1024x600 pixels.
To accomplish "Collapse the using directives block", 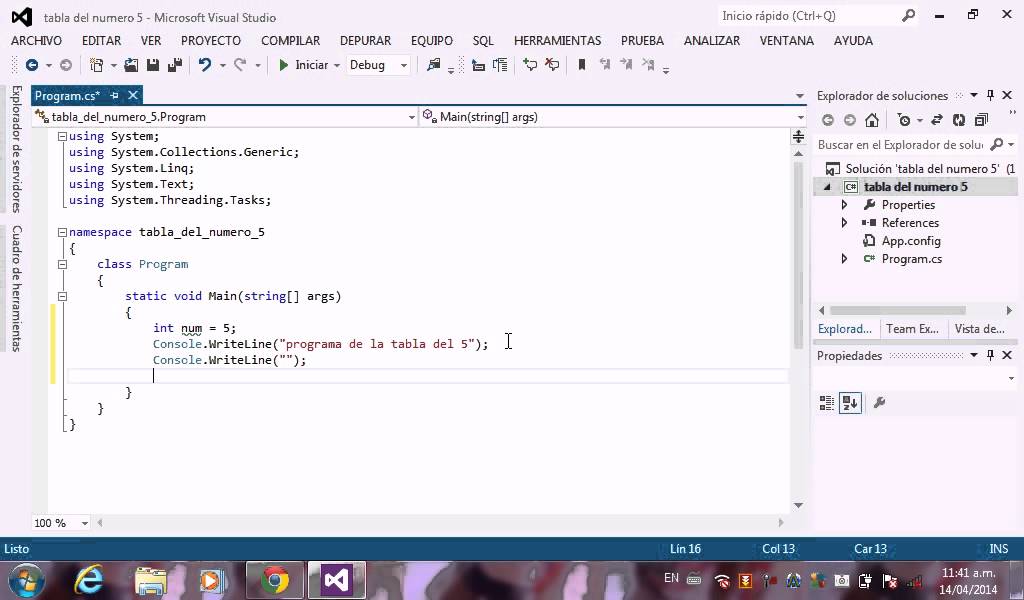I will pyautogui.click(x=62, y=136).
